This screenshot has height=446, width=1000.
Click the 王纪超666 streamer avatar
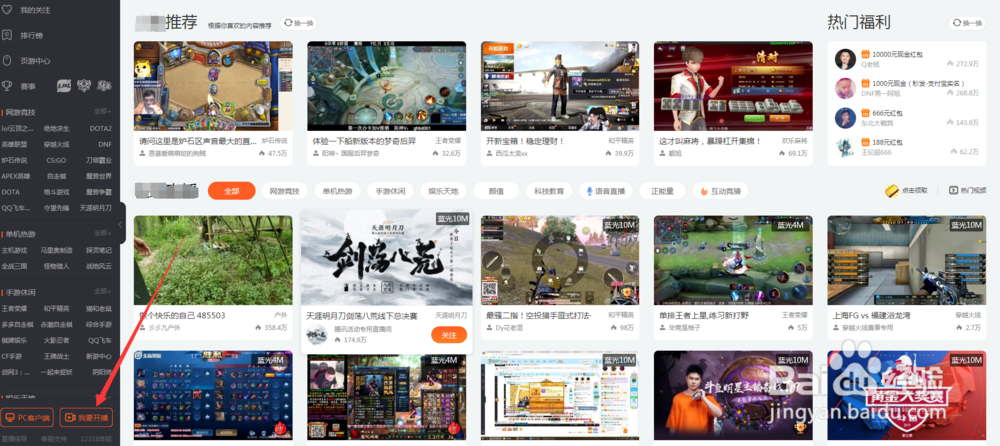(x=845, y=147)
